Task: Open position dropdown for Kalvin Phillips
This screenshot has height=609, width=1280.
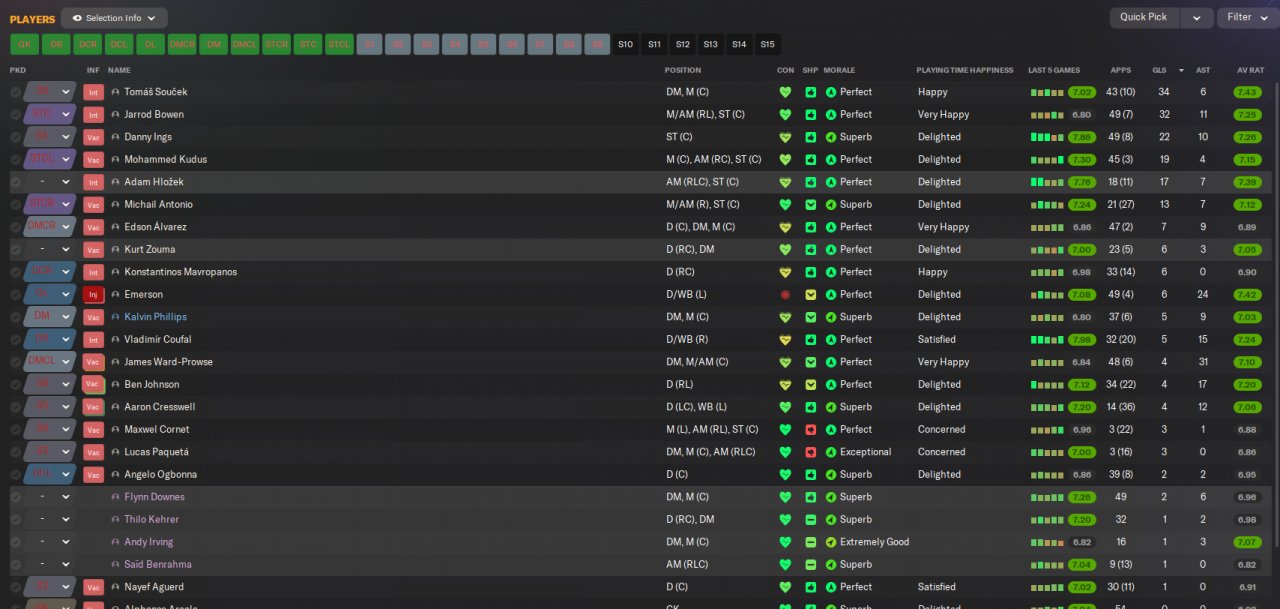Action: [50, 317]
